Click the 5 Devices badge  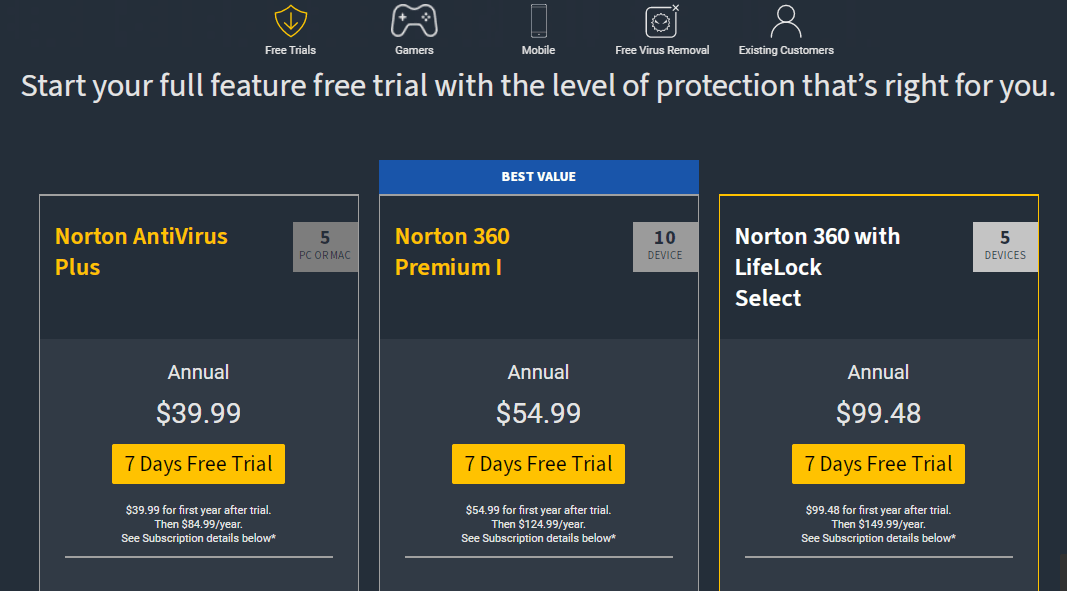tap(1005, 246)
